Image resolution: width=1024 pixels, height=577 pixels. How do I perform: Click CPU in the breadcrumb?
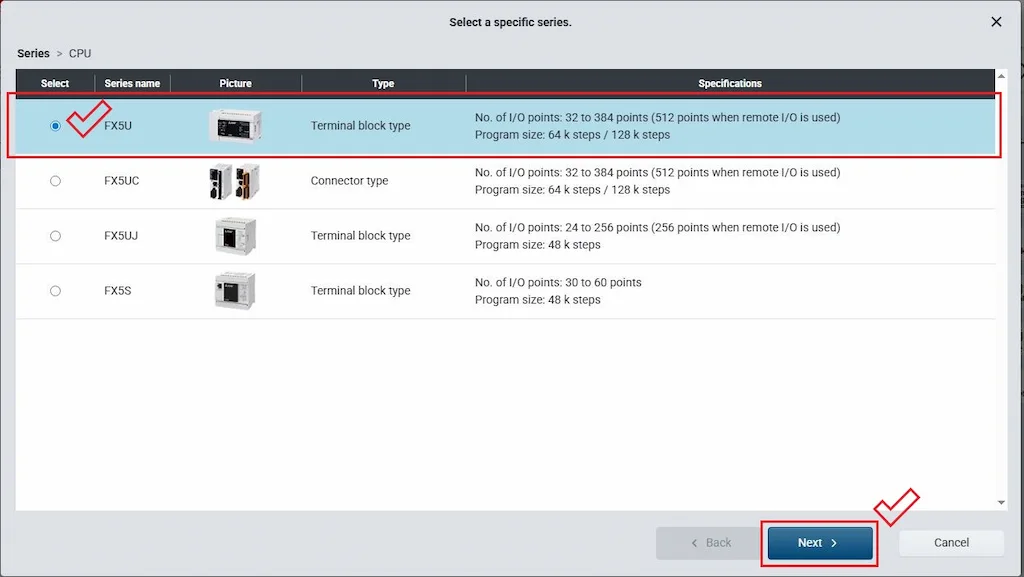tap(80, 54)
